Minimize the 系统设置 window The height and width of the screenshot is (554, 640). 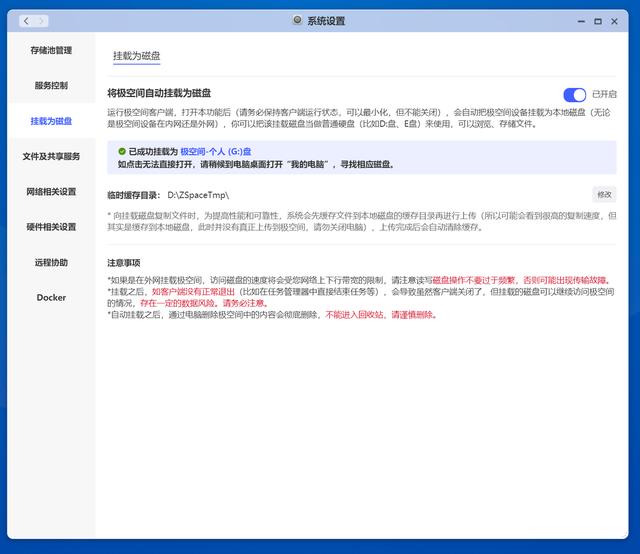coord(581,21)
